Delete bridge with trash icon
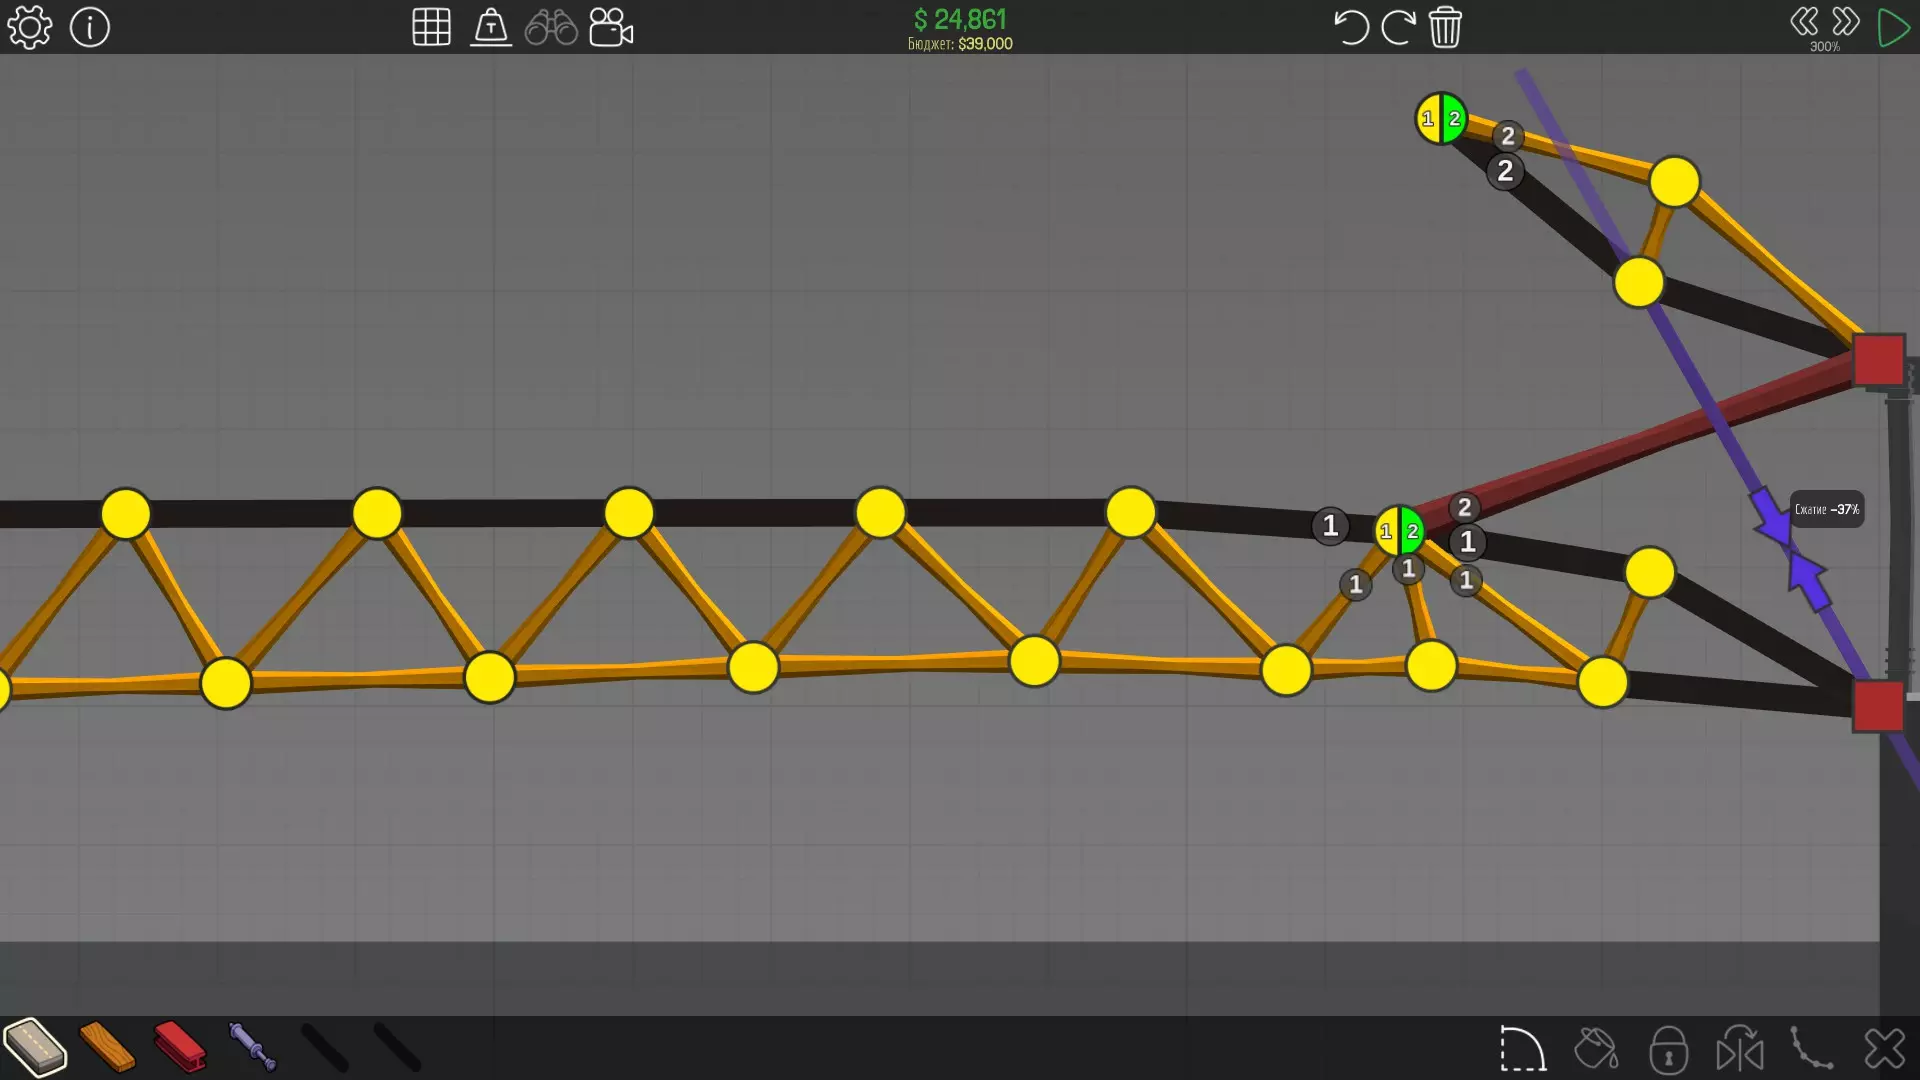Viewport: 1920px width, 1080px height. 1445,27
